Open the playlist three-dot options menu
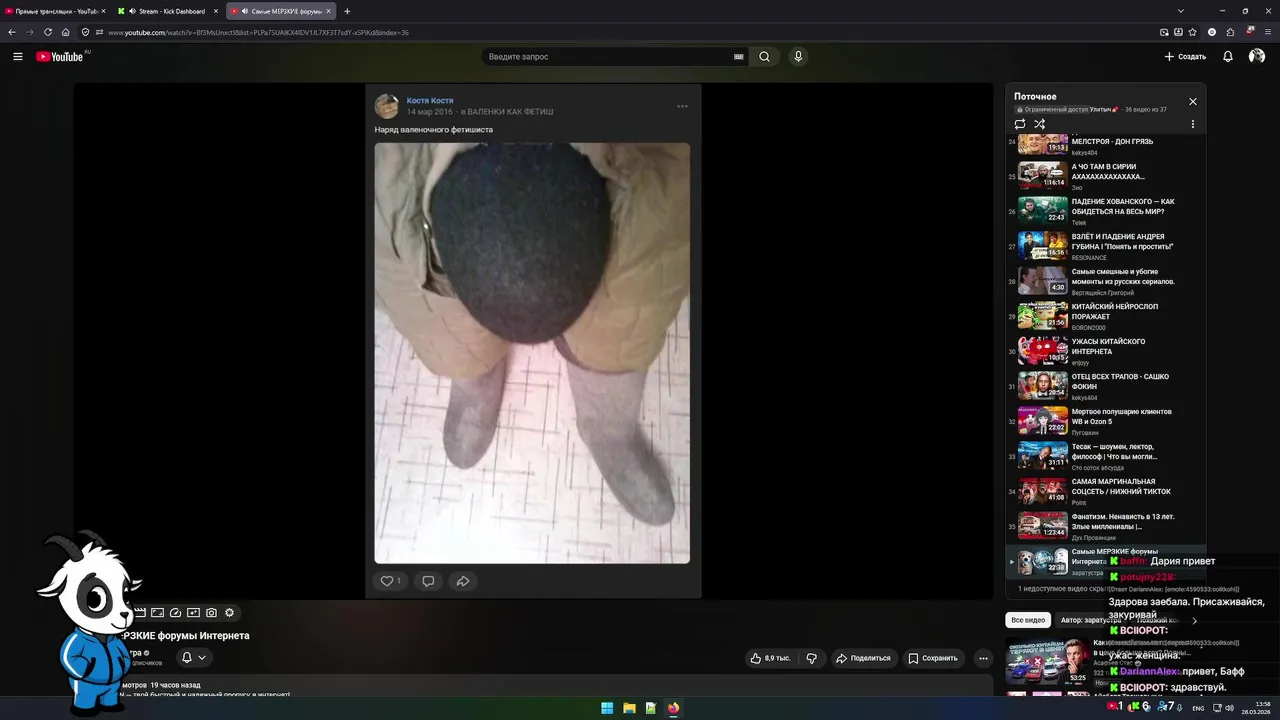 (1192, 124)
